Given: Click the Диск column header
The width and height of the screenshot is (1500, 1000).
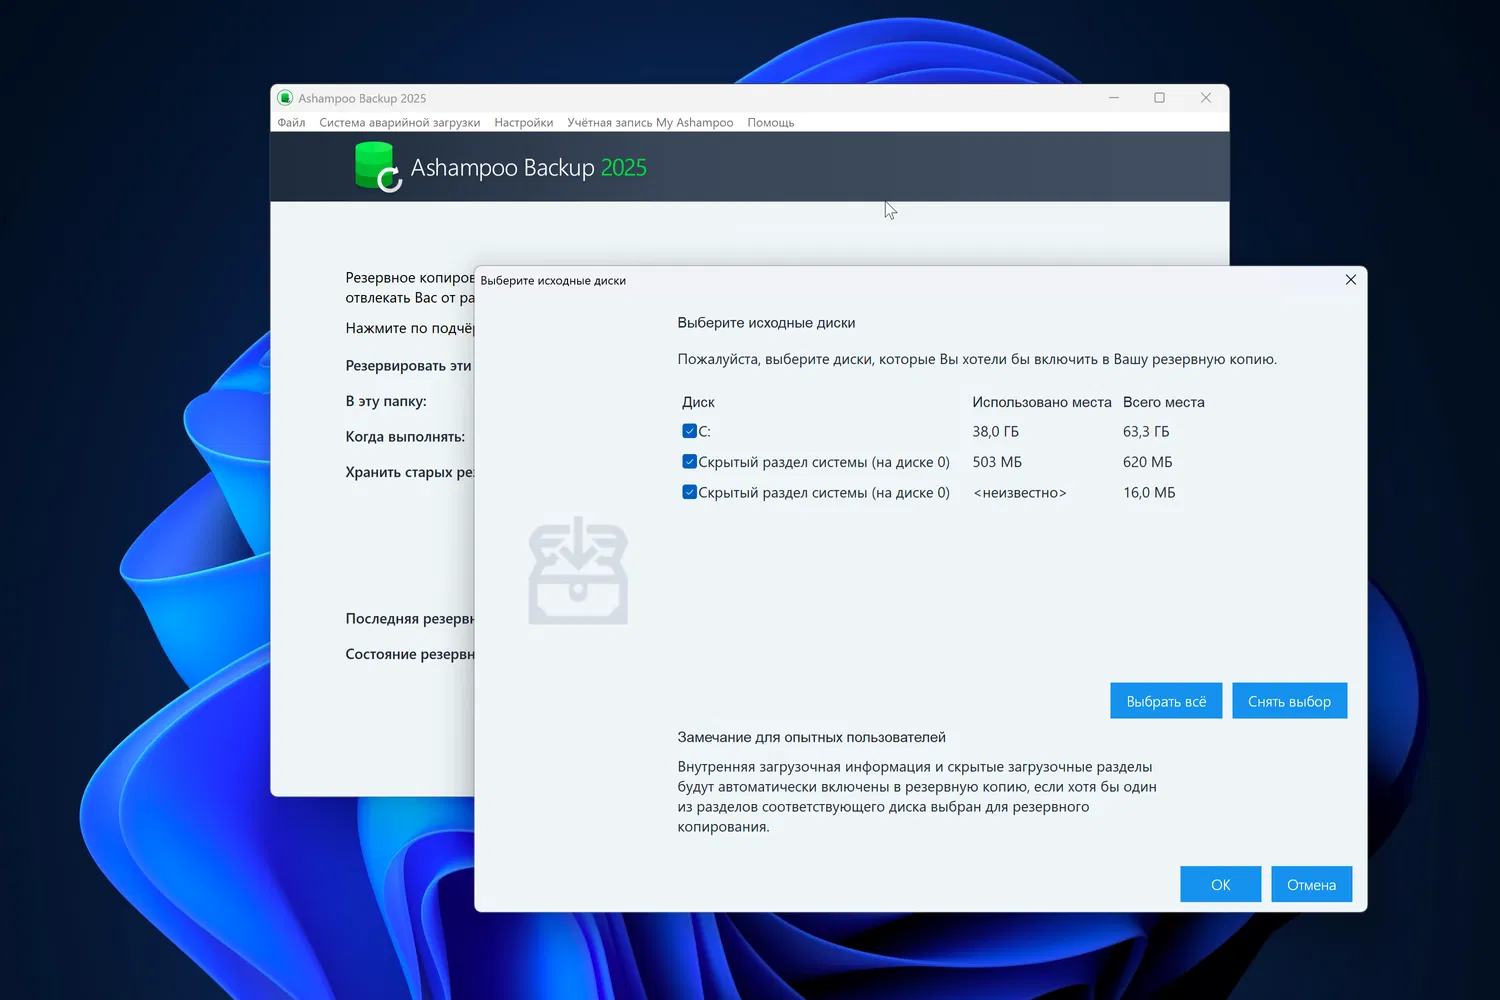Looking at the screenshot, I should tap(698, 402).
